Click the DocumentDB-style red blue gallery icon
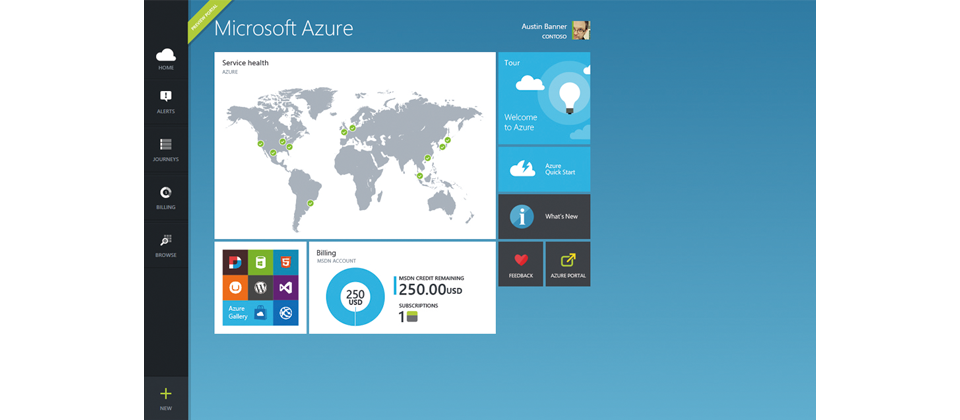 [x=236, y=262]
